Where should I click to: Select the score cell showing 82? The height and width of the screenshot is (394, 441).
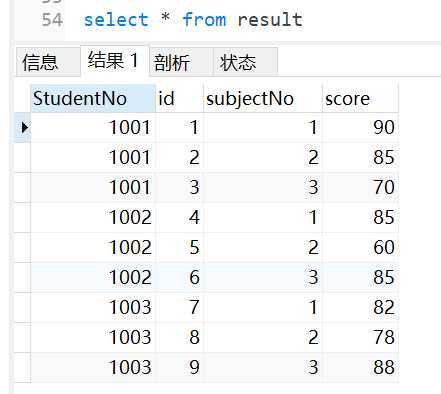pyautogui.click(x=360, y=307)
